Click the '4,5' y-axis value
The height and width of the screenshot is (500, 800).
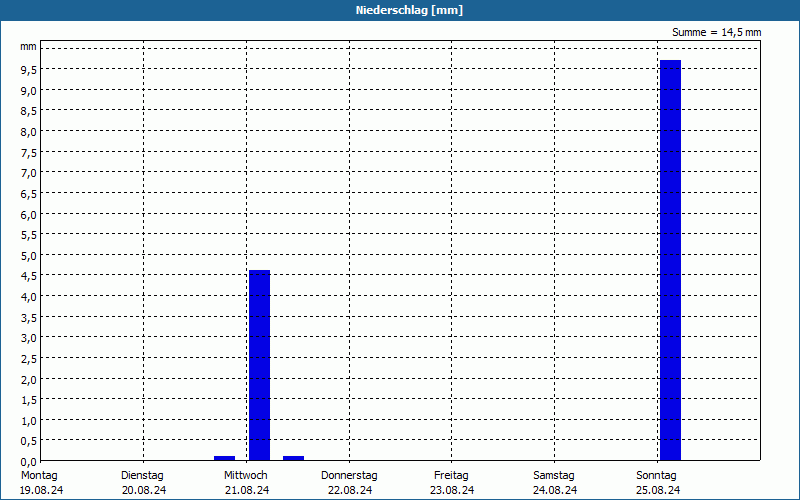(29, 277)
